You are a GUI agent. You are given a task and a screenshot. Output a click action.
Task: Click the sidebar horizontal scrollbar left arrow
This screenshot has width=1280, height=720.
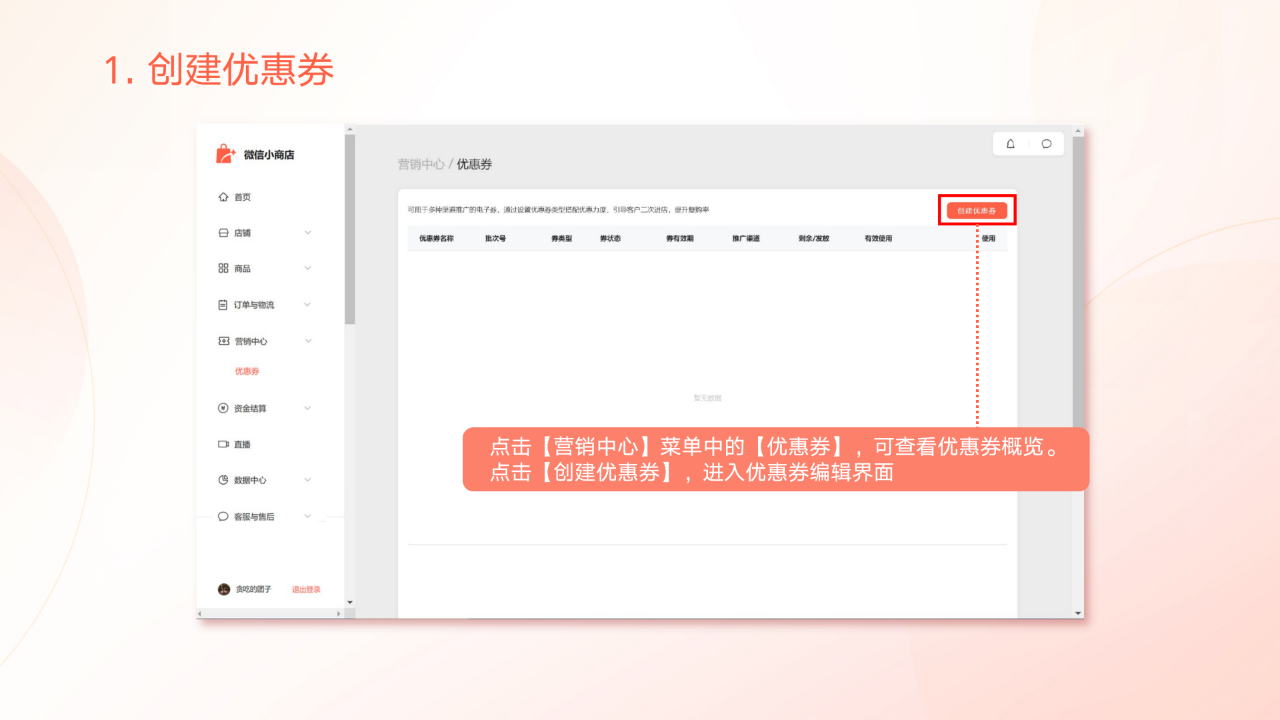click(x=201, y=613)
